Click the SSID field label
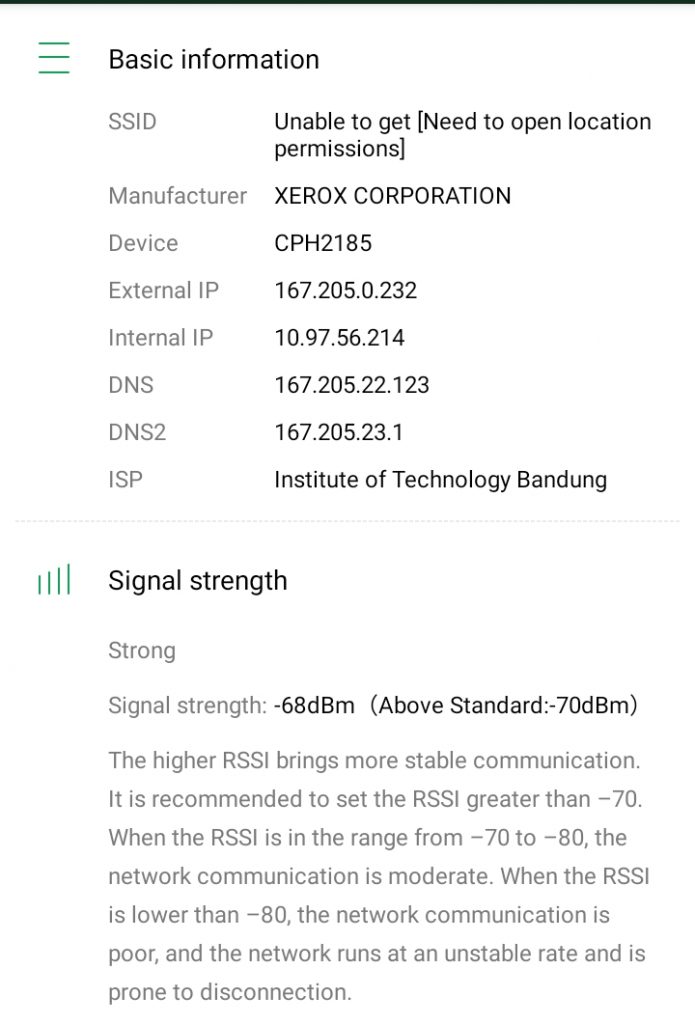 tap(132, 122)
